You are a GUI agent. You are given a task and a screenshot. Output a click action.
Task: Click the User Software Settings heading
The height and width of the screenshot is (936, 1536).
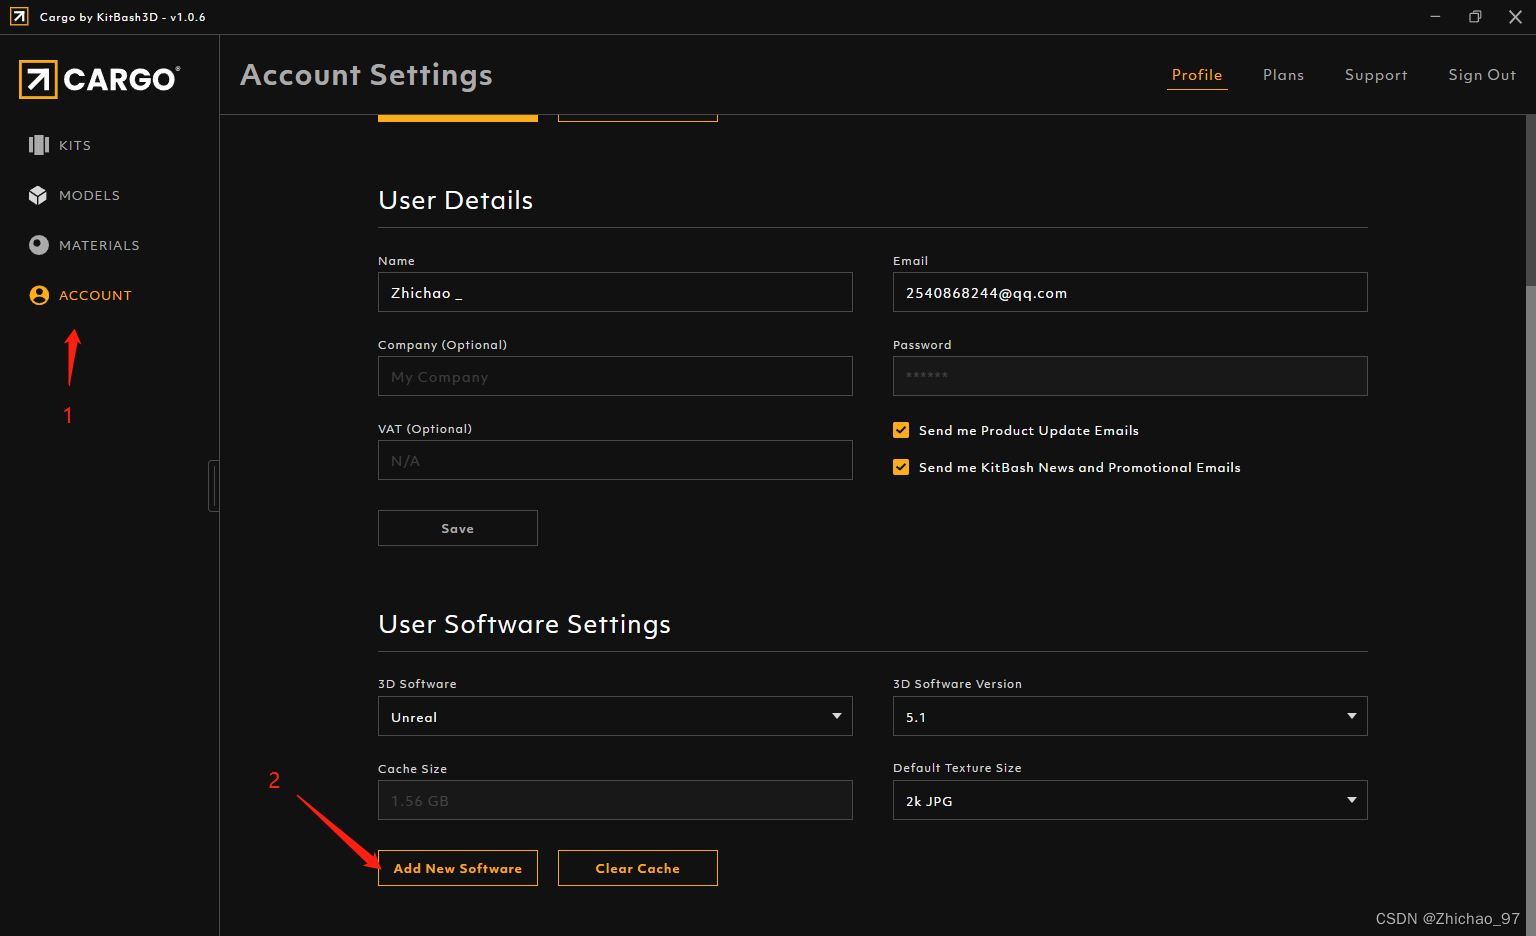525,624
